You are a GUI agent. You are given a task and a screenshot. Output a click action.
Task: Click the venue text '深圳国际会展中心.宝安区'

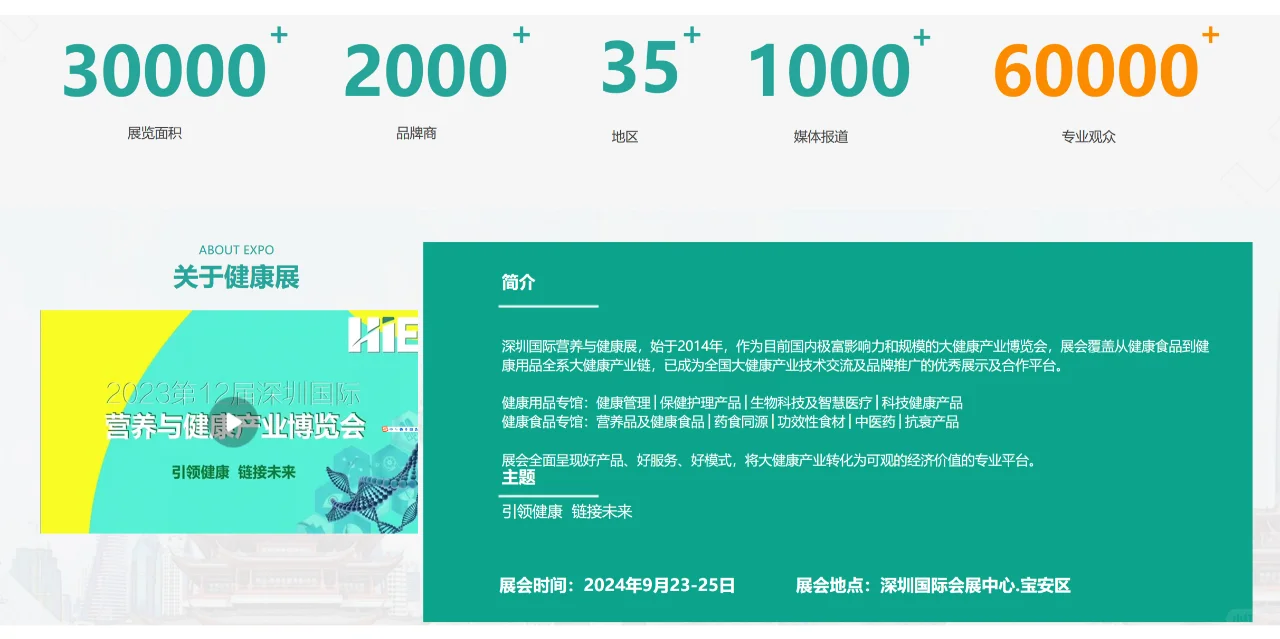[977, 585]
